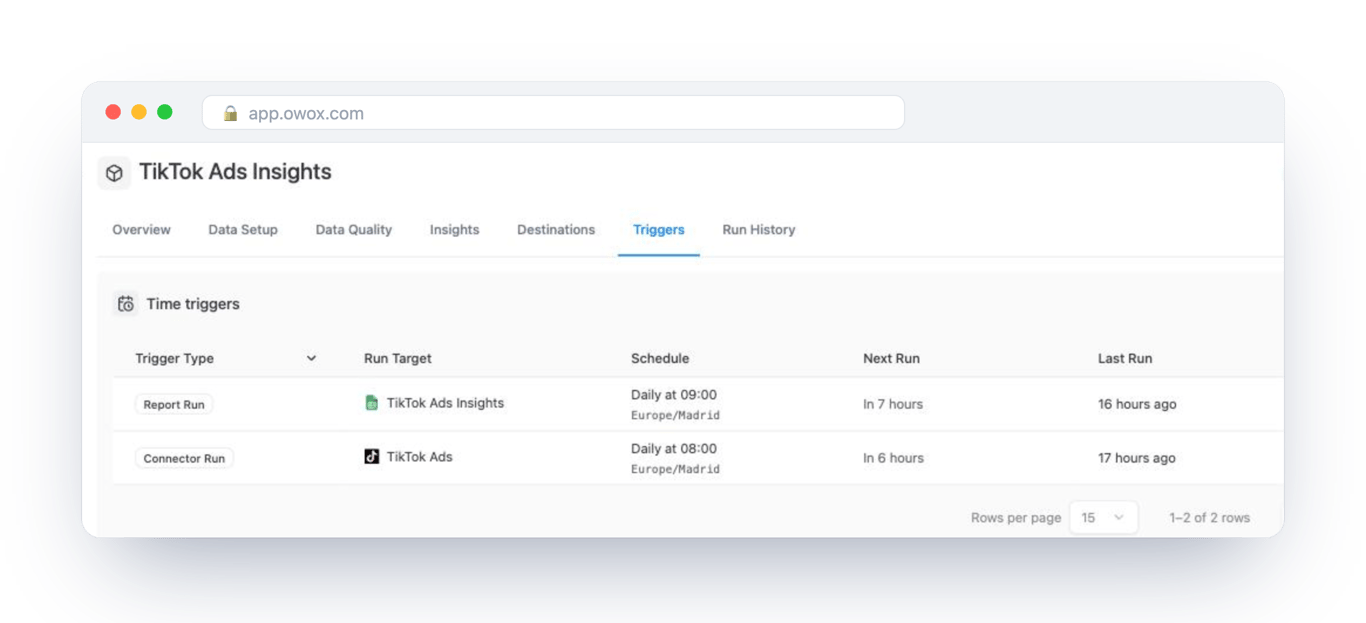Open the Overview tab

pos(141,230)
